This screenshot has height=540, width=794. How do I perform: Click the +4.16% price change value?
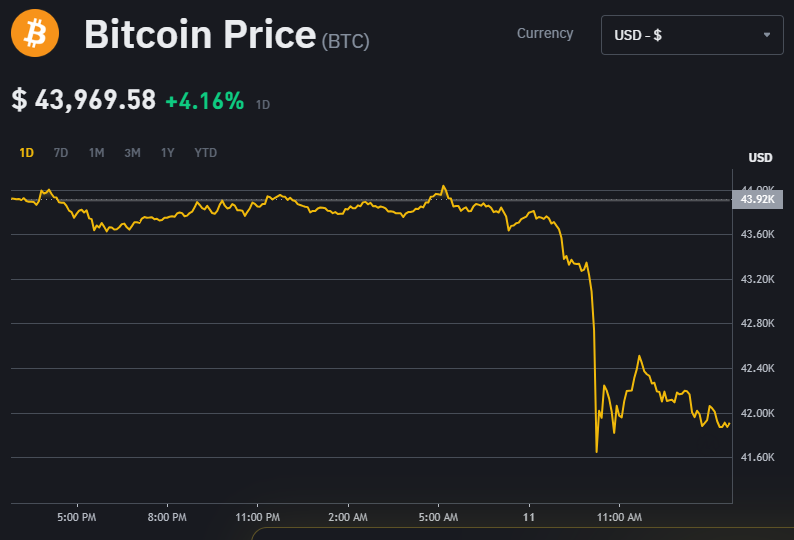(x=204, y=101)
